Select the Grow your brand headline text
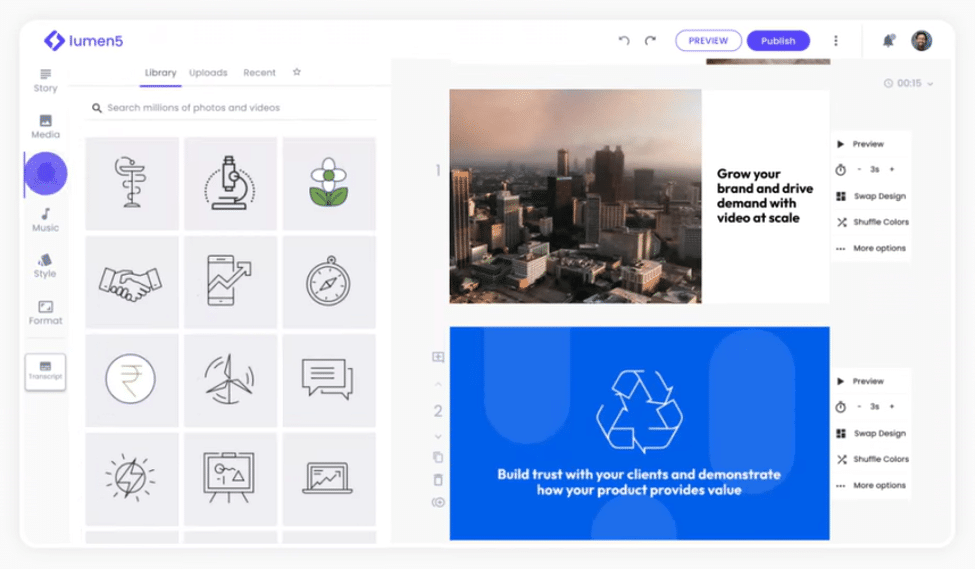The height and width of the screenshot is (570, 977). tap(765, 196)
